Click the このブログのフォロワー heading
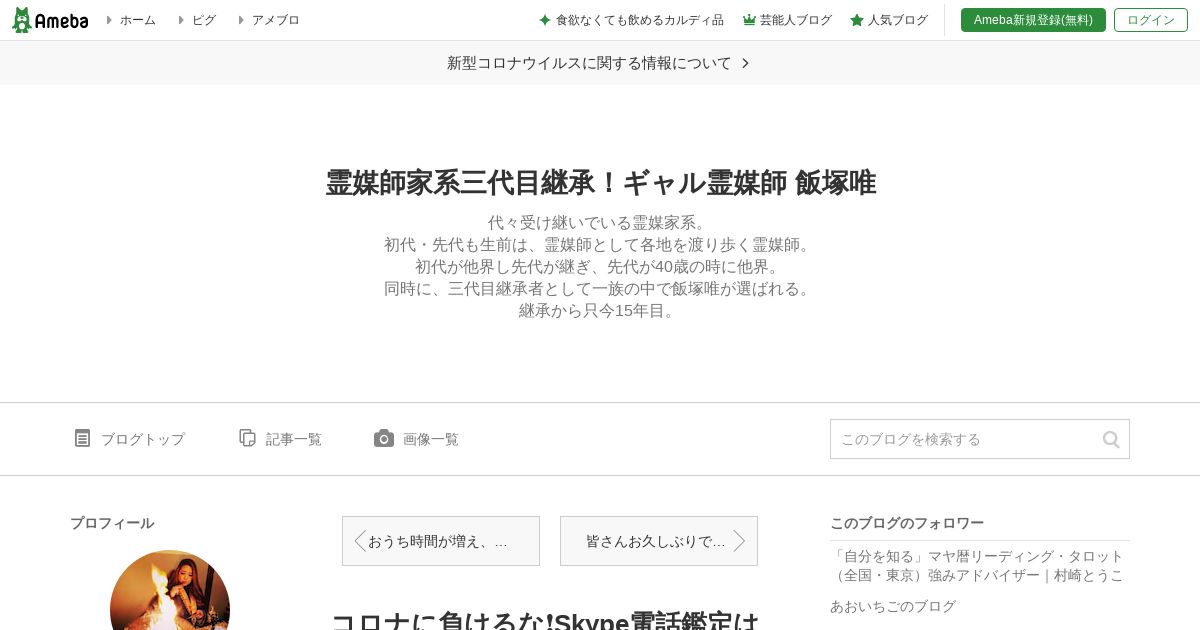This screenshot has height=630, width=1200. [907, 523]
